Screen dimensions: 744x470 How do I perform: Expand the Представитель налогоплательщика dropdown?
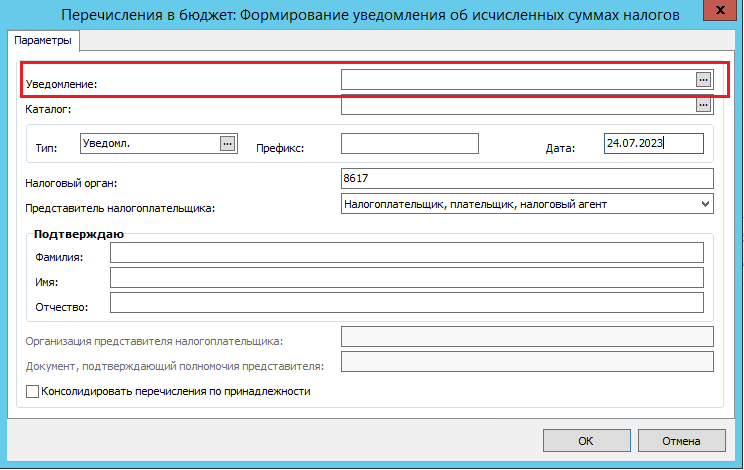coord(706,204)
